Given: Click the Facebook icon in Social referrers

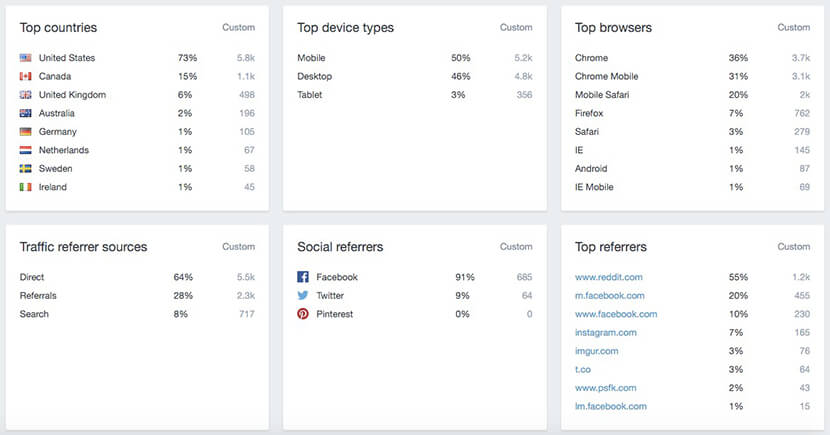Looking at the screenshot, I should point(303,277).
